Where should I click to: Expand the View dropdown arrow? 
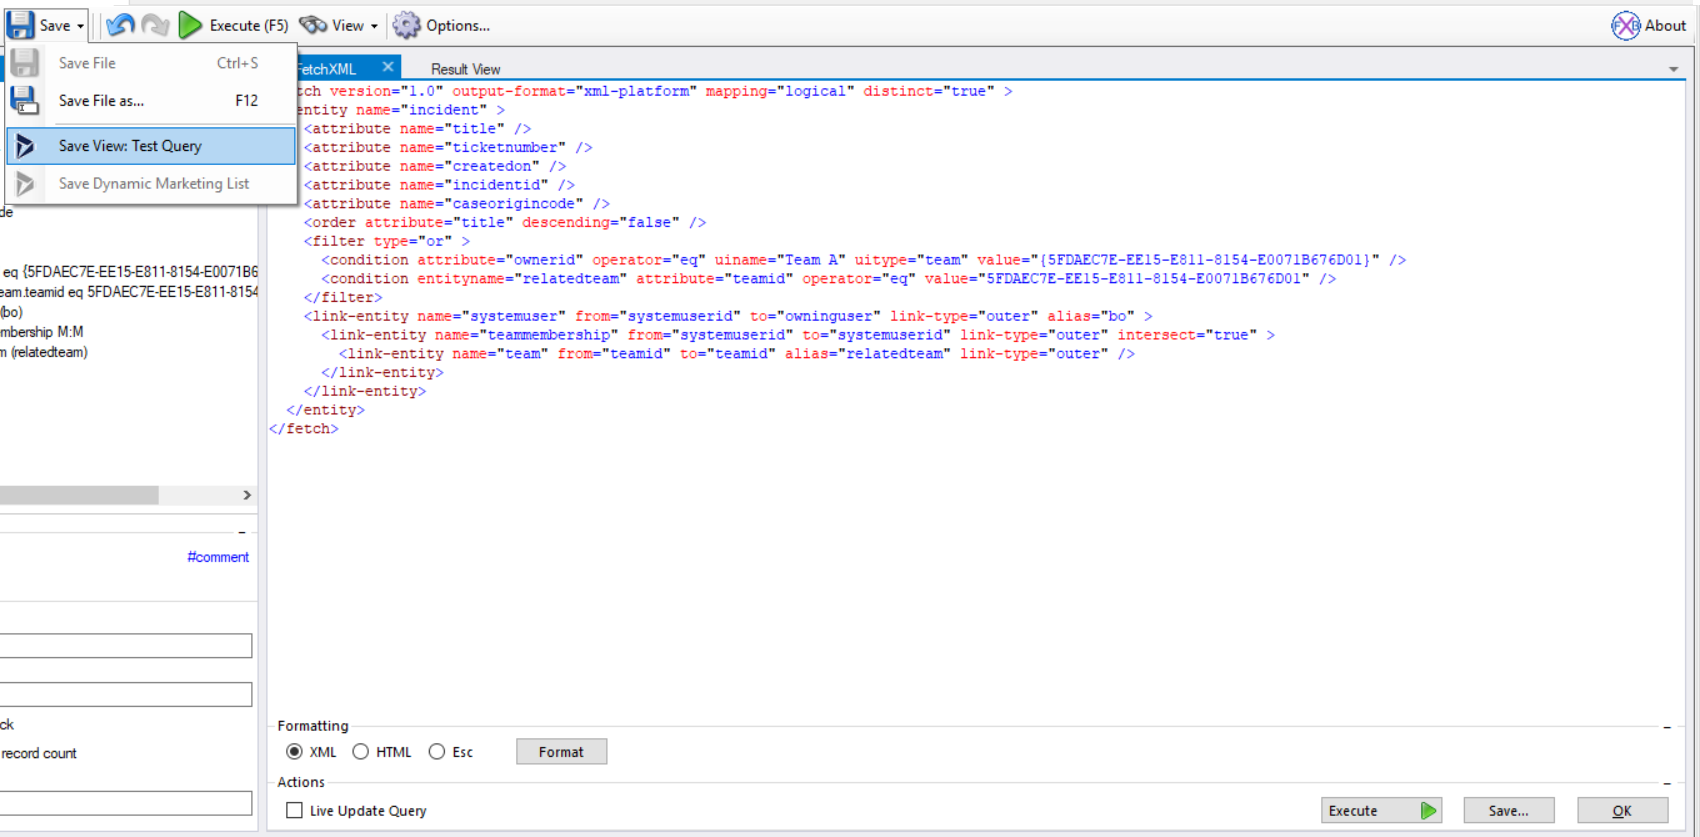374,26
